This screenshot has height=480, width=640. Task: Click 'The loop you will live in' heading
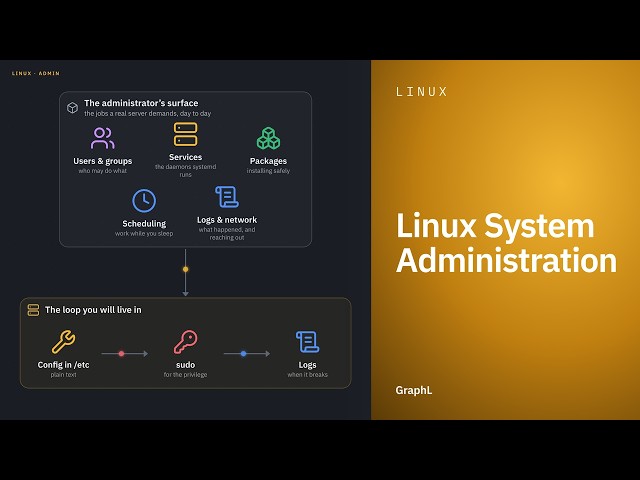[x=93, y=310]
